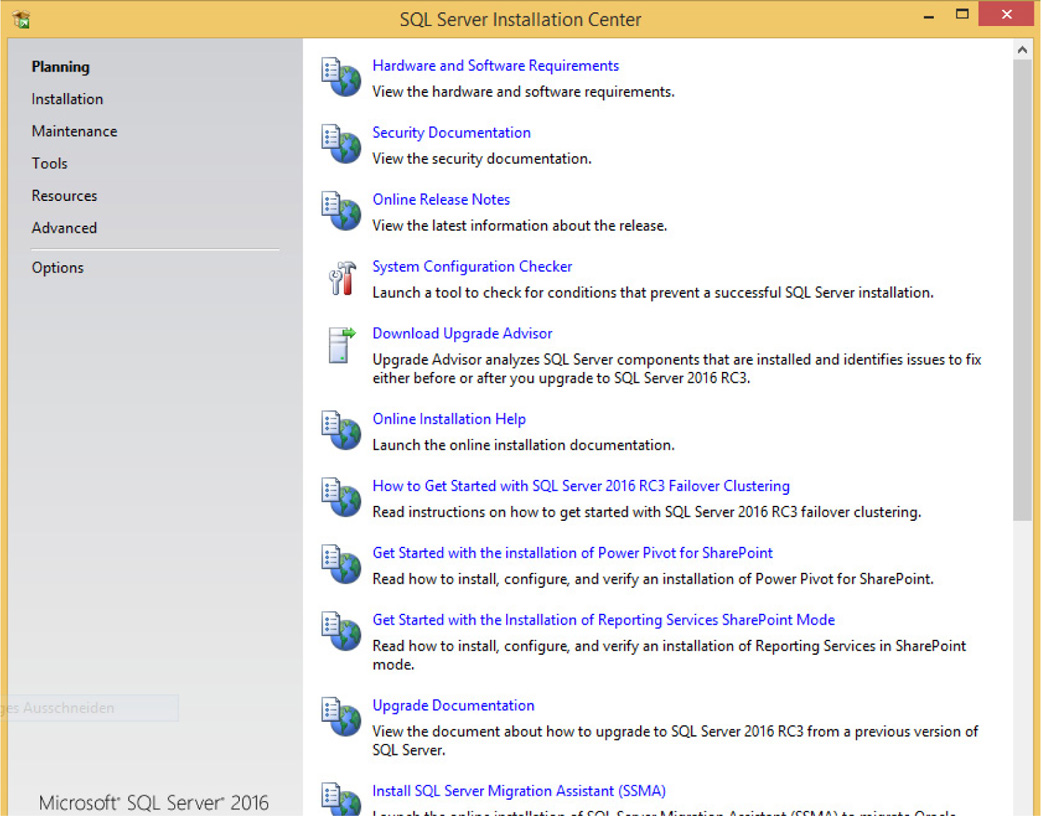Open the Failover Clustering getting started link

[x=581, y=486]
